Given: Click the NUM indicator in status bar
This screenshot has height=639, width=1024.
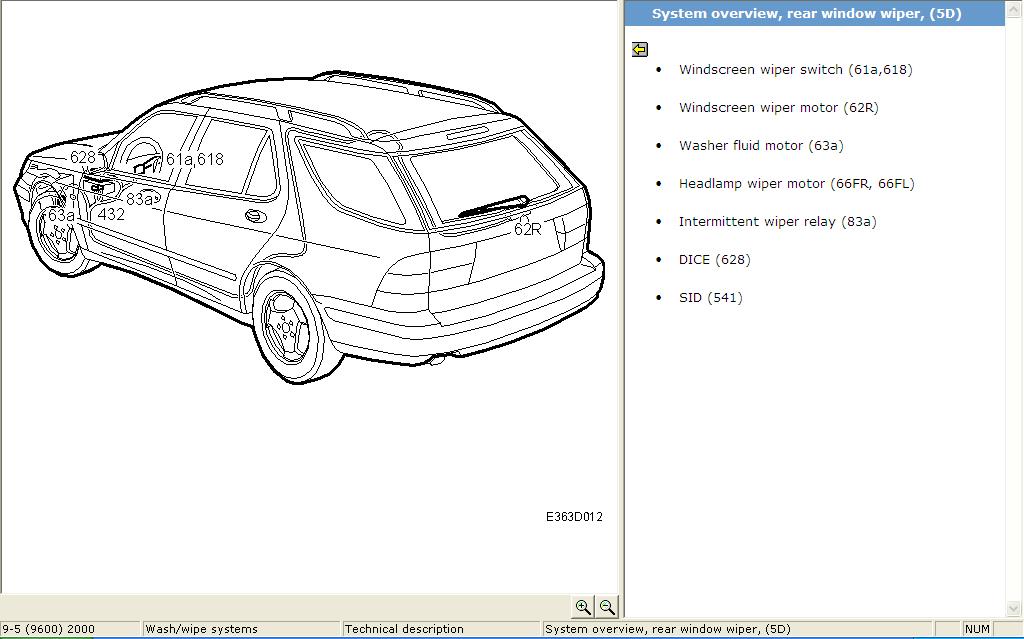Looking at the screenshot, I should point(977,629).
